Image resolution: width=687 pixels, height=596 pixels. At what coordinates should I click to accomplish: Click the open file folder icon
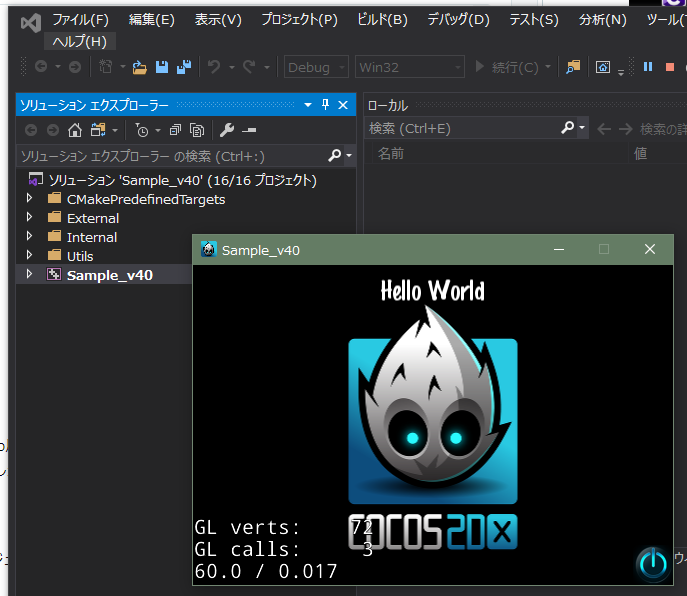coord(139,67)
